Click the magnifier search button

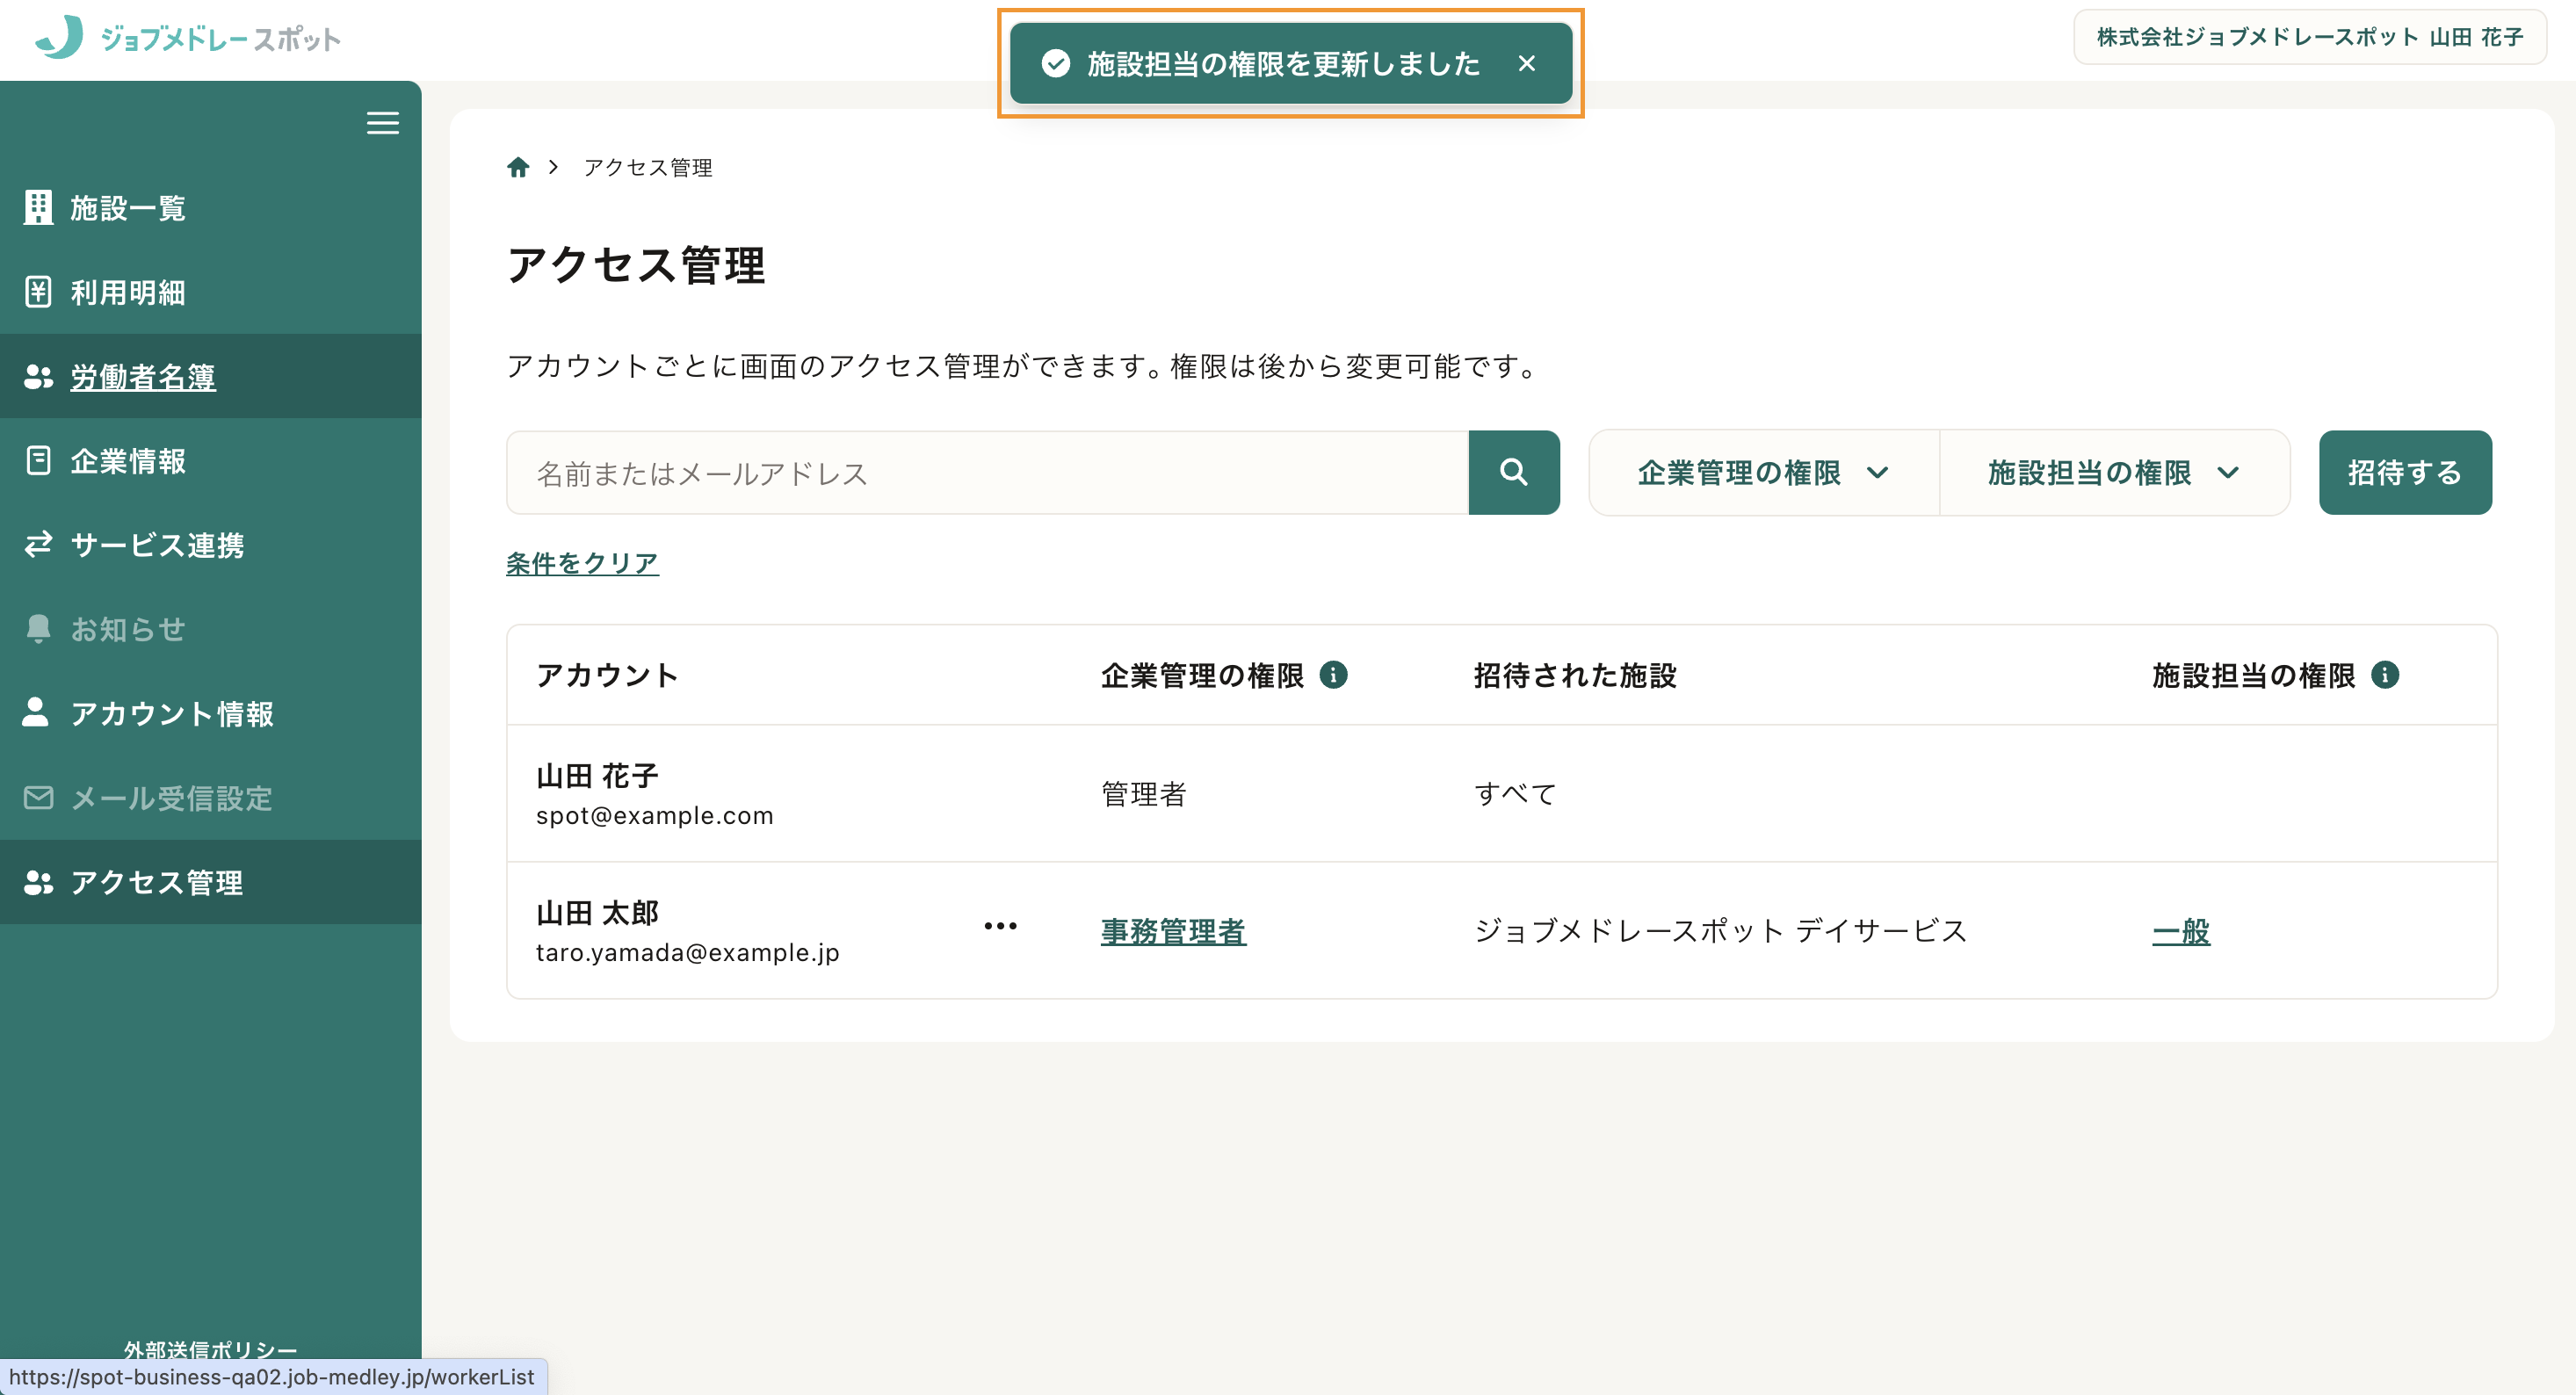tap(1514, 473)
